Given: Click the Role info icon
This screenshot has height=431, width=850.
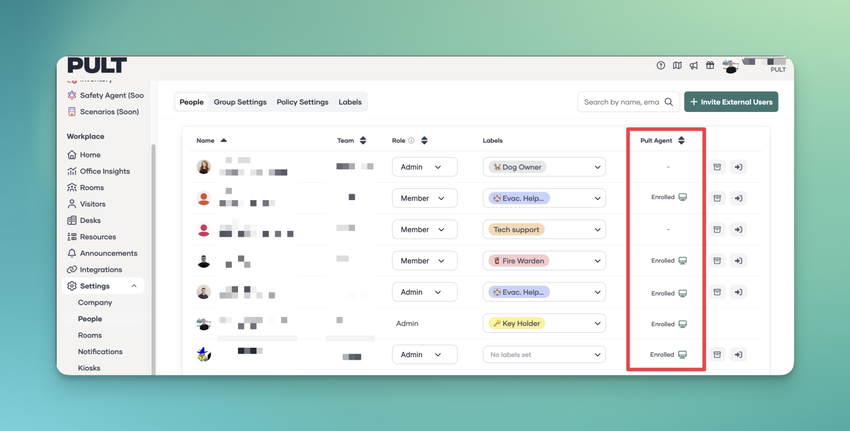Looking at the screenshot, I should click(x=411, y=141).
